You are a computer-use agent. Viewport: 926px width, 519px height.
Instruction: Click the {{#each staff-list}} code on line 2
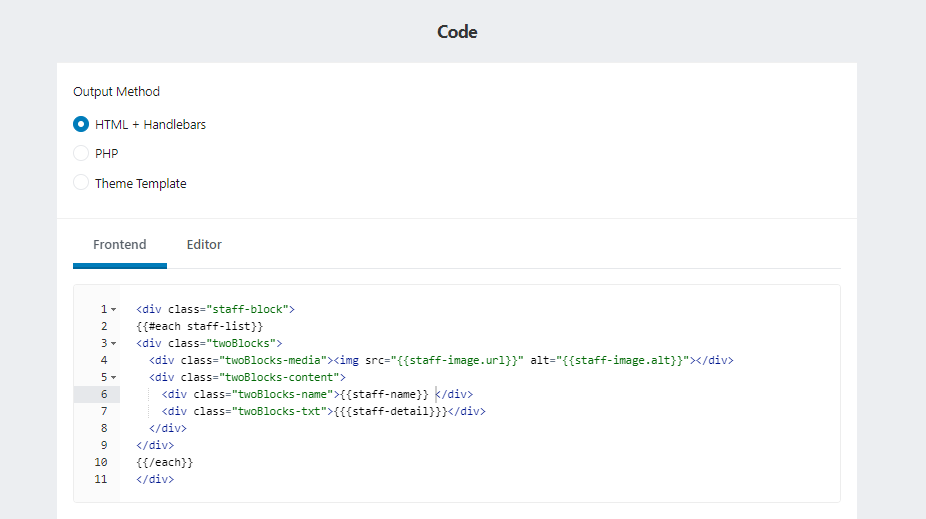(200, 326)
